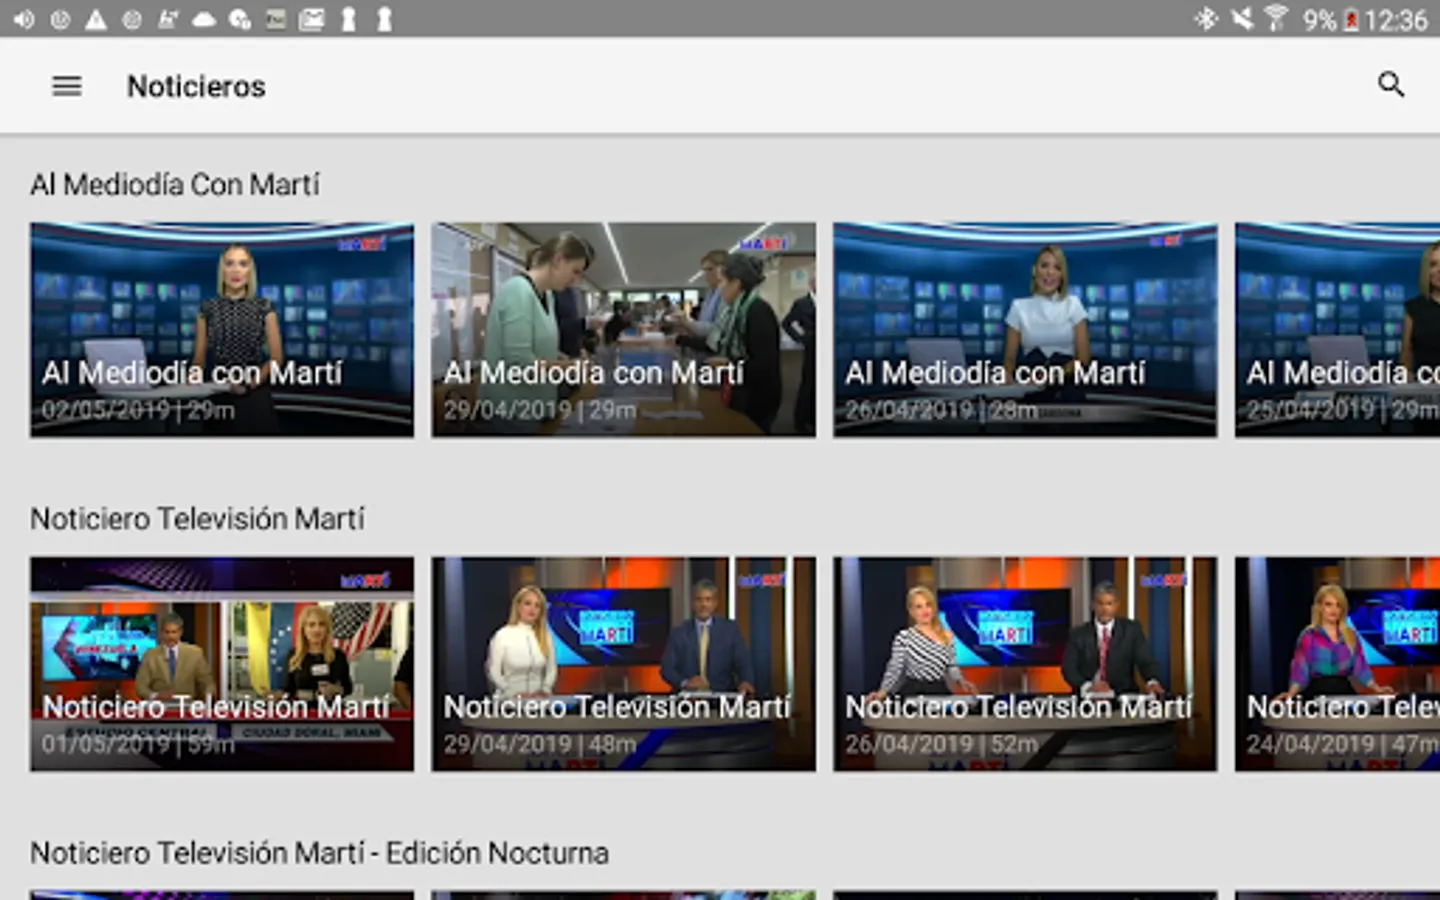Play Noticiero Televisión Martí 29/04/2019 episode

pyautogui.click(x=624, y=664)
